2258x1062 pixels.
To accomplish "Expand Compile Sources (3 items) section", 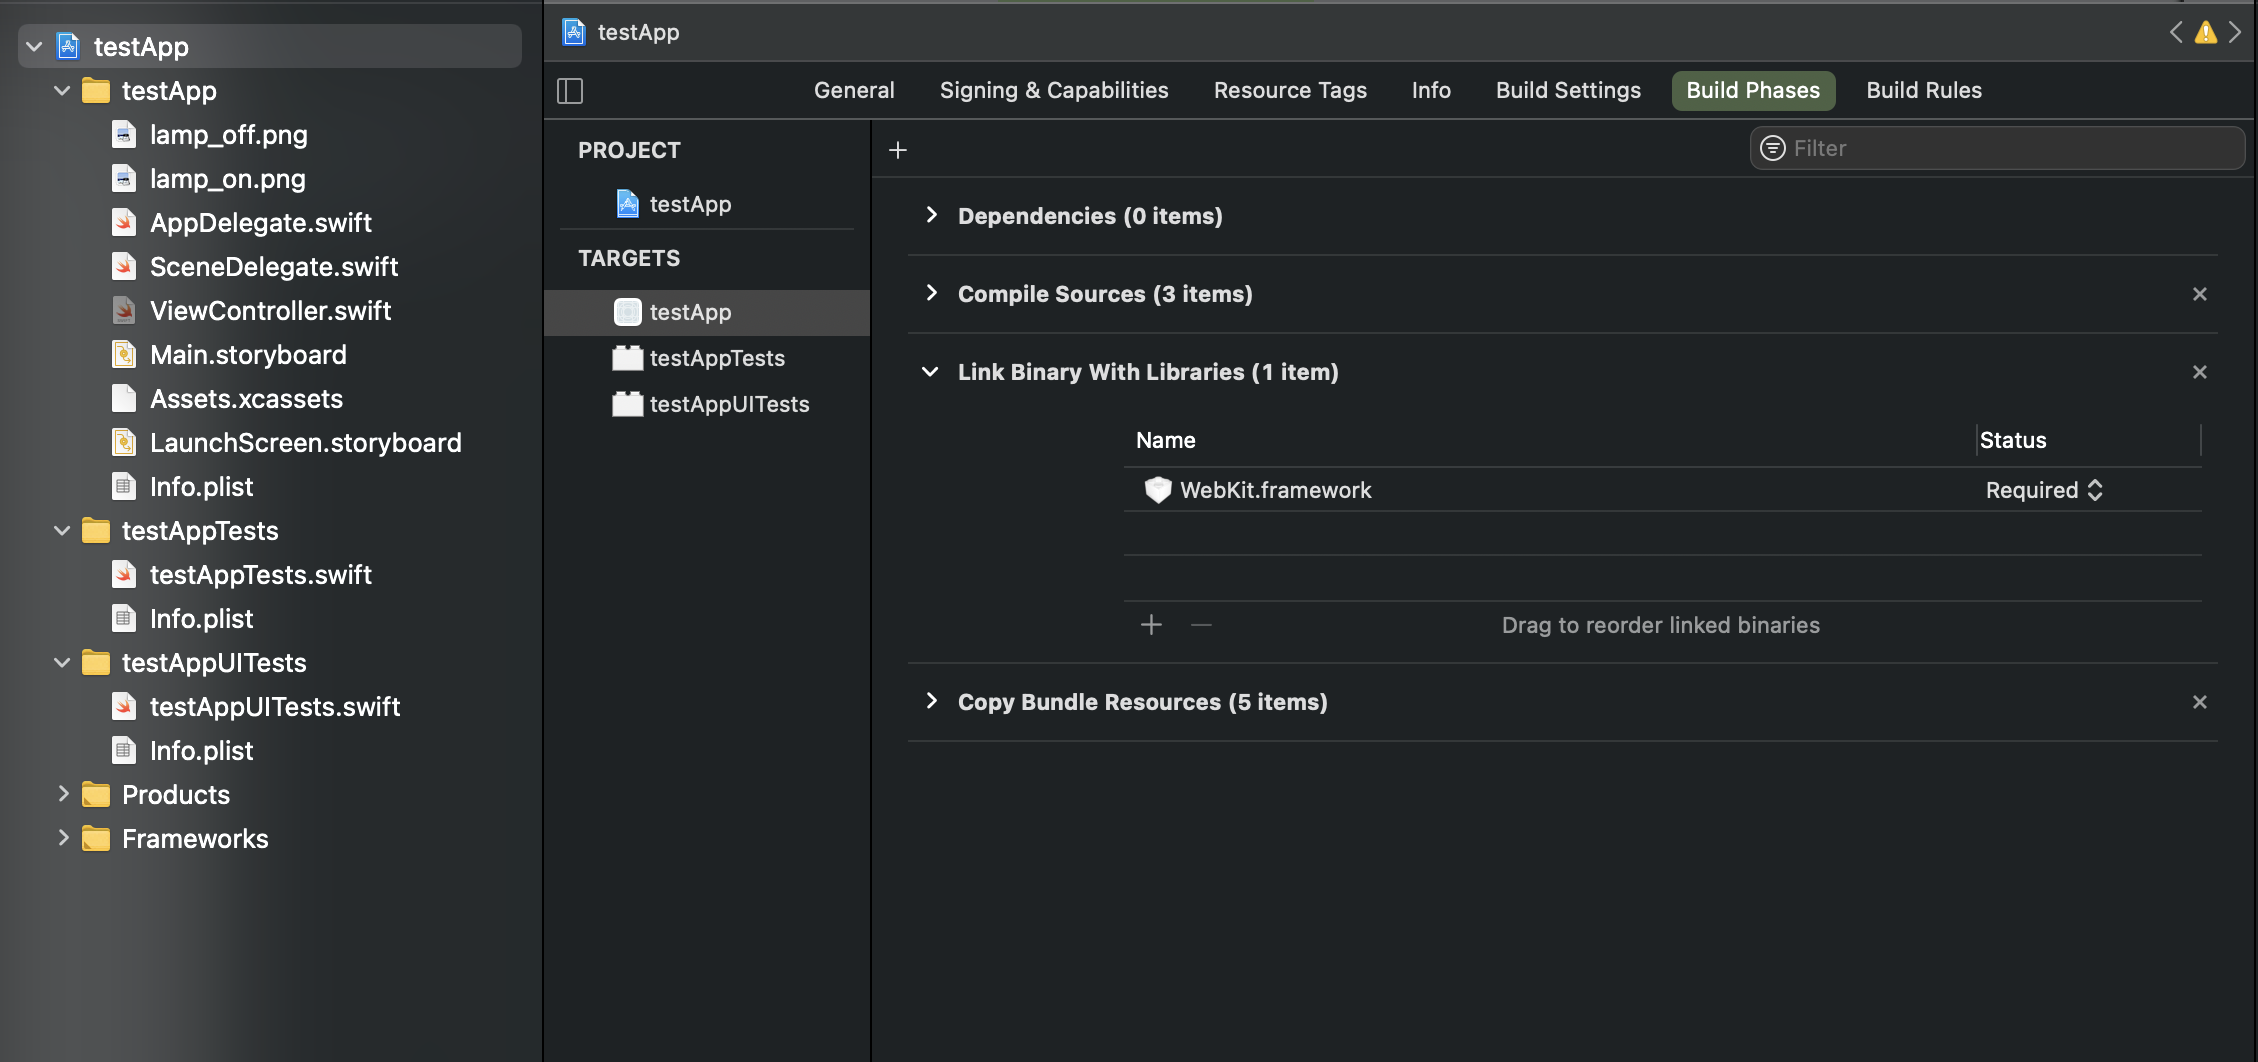I will [931, 293].
